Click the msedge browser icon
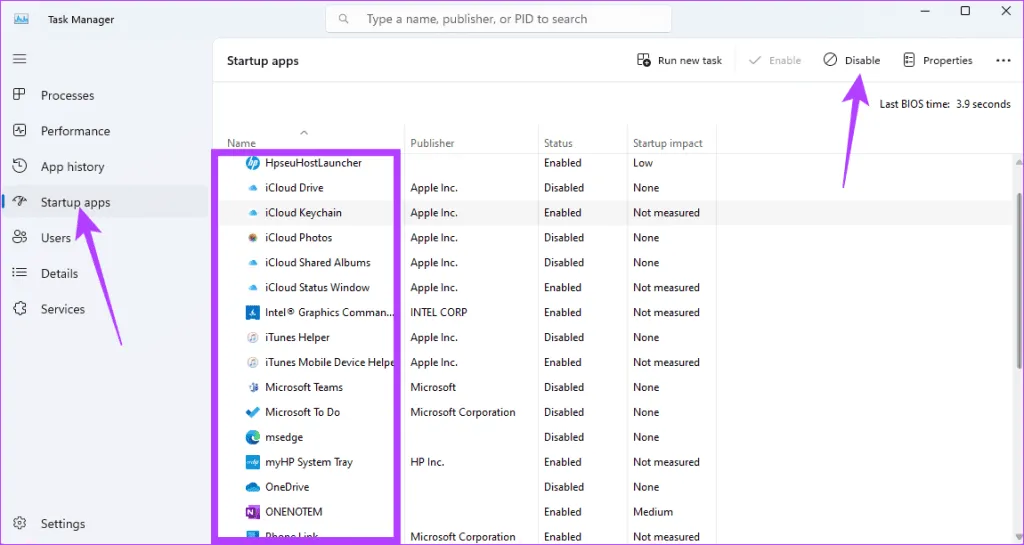 pos(253,437)
